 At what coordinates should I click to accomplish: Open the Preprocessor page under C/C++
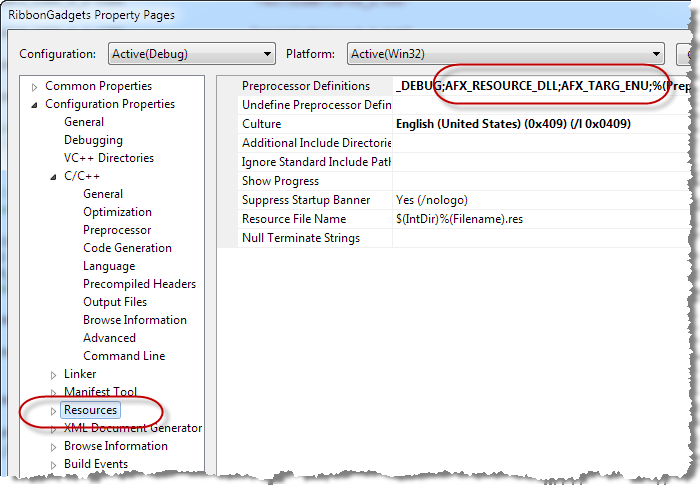117,230
